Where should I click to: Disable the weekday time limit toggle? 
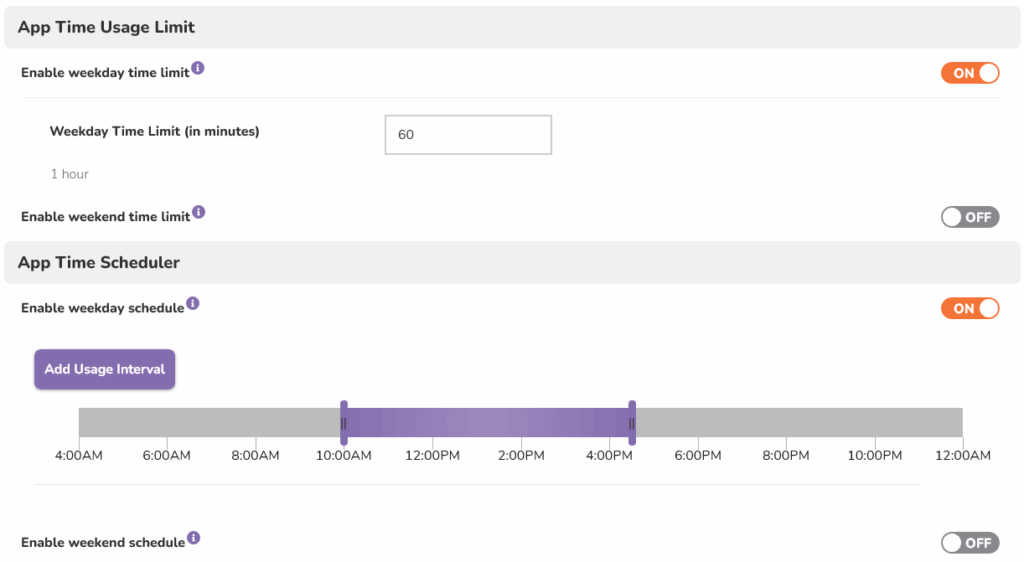click(x=969, y=73)
